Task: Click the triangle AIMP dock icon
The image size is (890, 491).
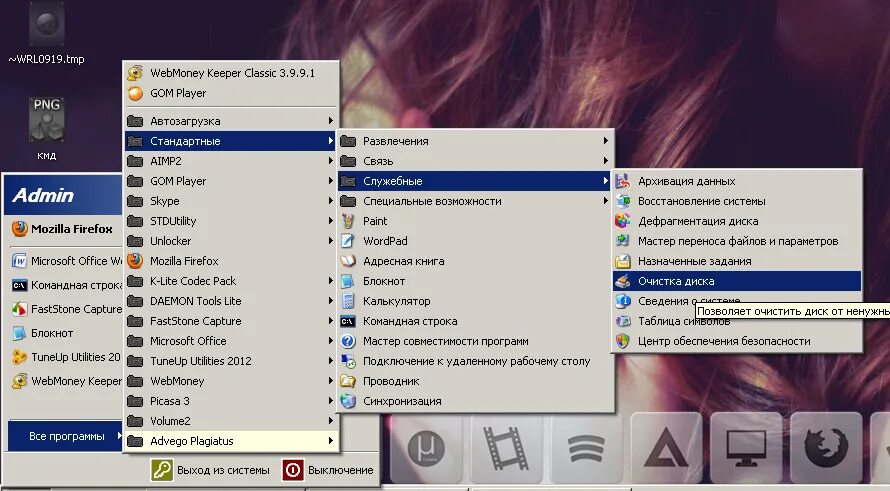Action: (666, 448)
